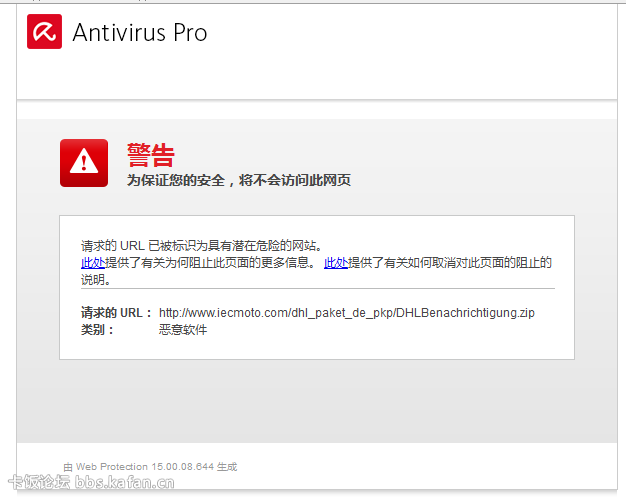Viewport: 626px width, 498px height.
Task: Open second 此处 link about unblocking the page
Action: pos(336,263)
